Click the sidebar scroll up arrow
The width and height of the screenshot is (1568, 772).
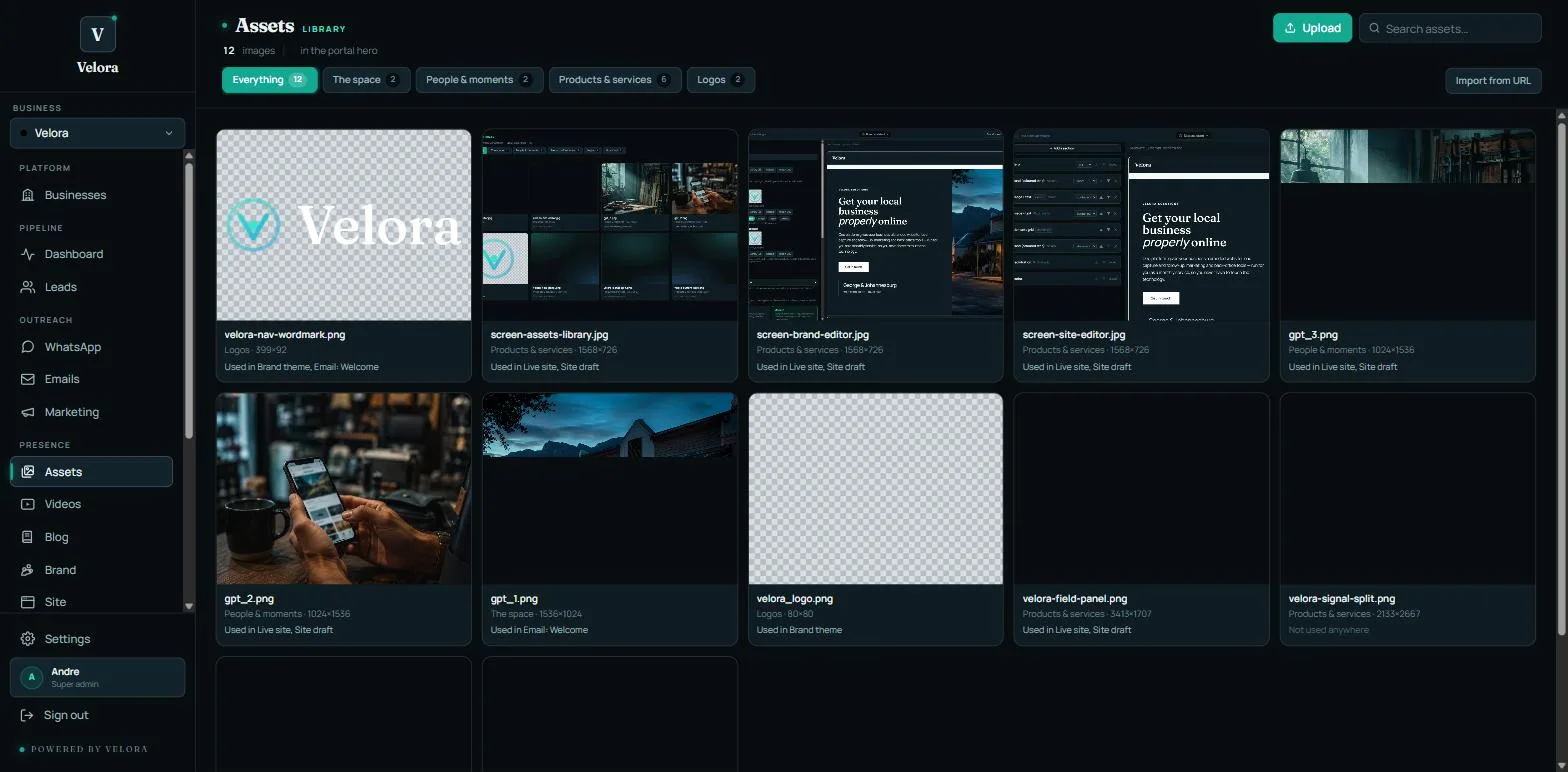tap(189, 155)
